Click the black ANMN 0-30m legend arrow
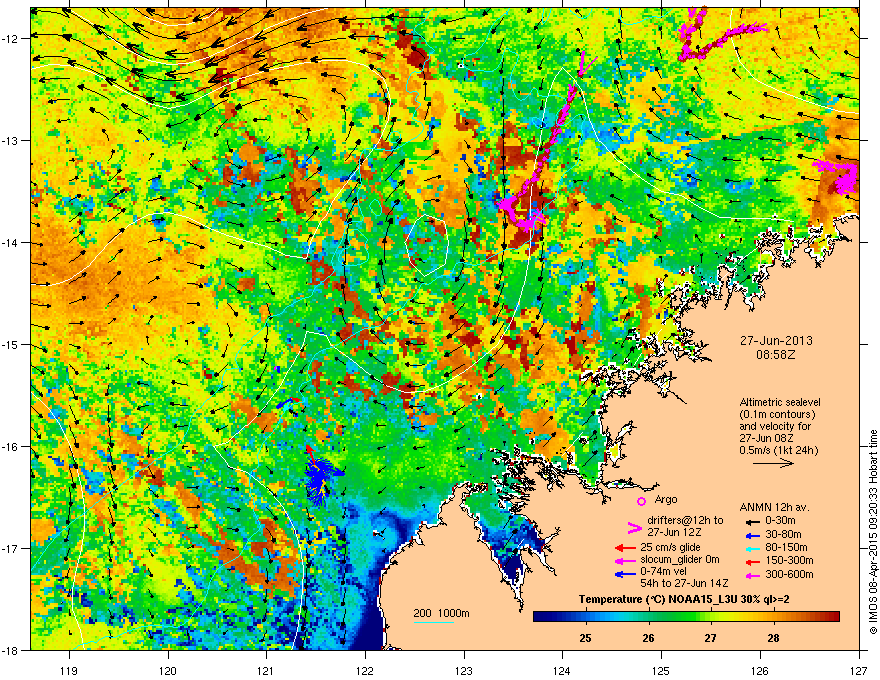 751,521
